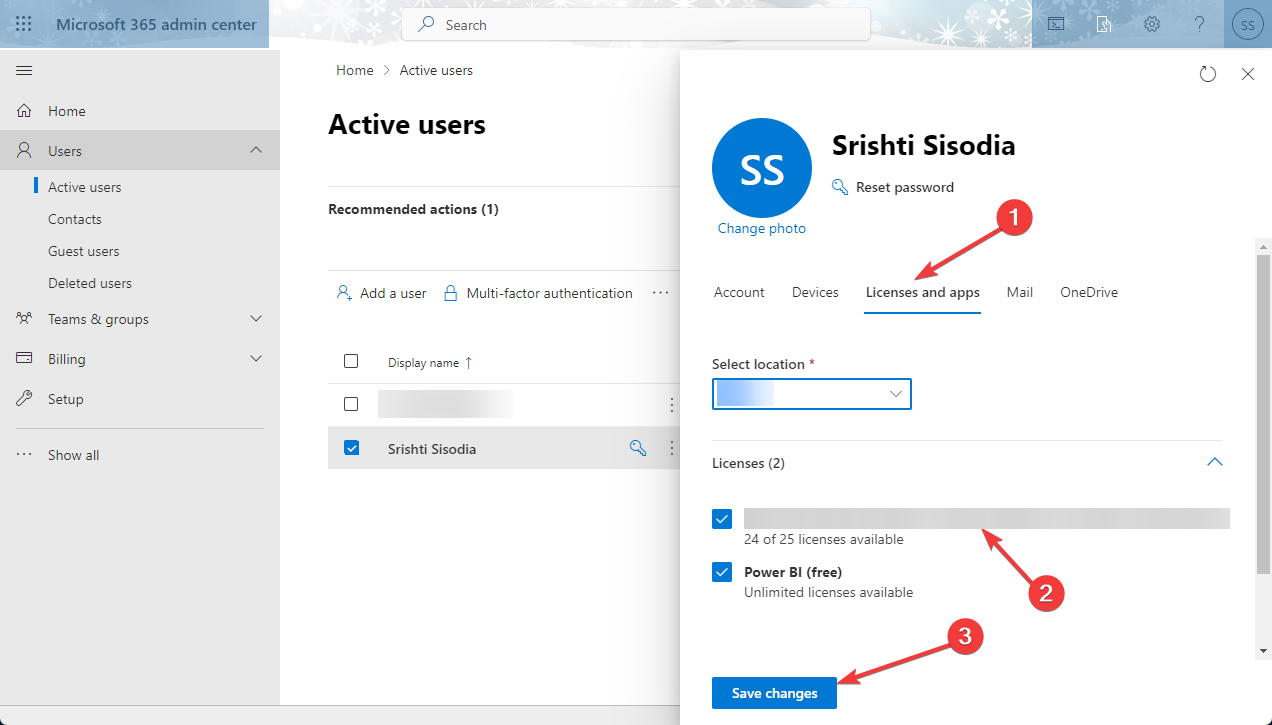Viewport: 1272px width, 725px height.
Task: Open Cloud Shell icon in header
Action: click(x=1056, y=24)
